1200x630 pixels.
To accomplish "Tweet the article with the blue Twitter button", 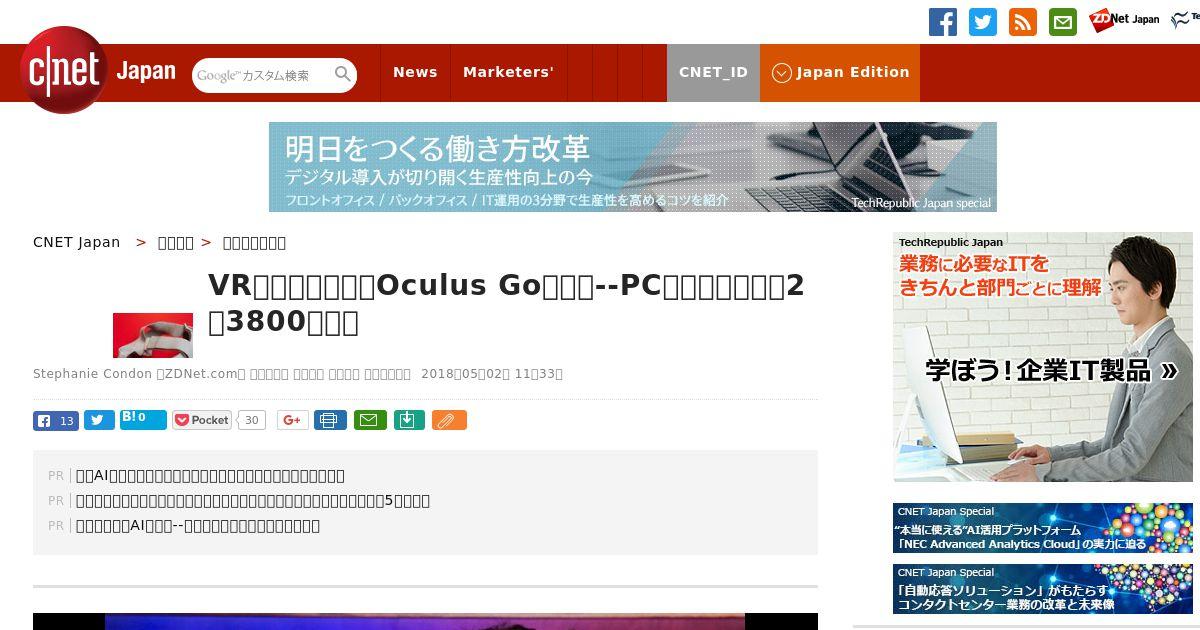I will [x=99, y=420].
